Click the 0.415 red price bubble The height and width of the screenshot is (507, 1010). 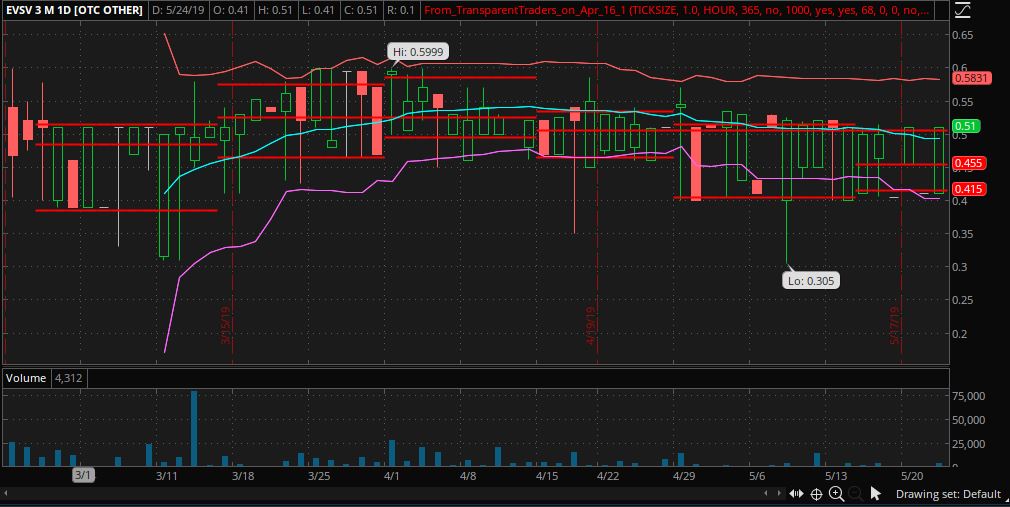pos(967,189)
